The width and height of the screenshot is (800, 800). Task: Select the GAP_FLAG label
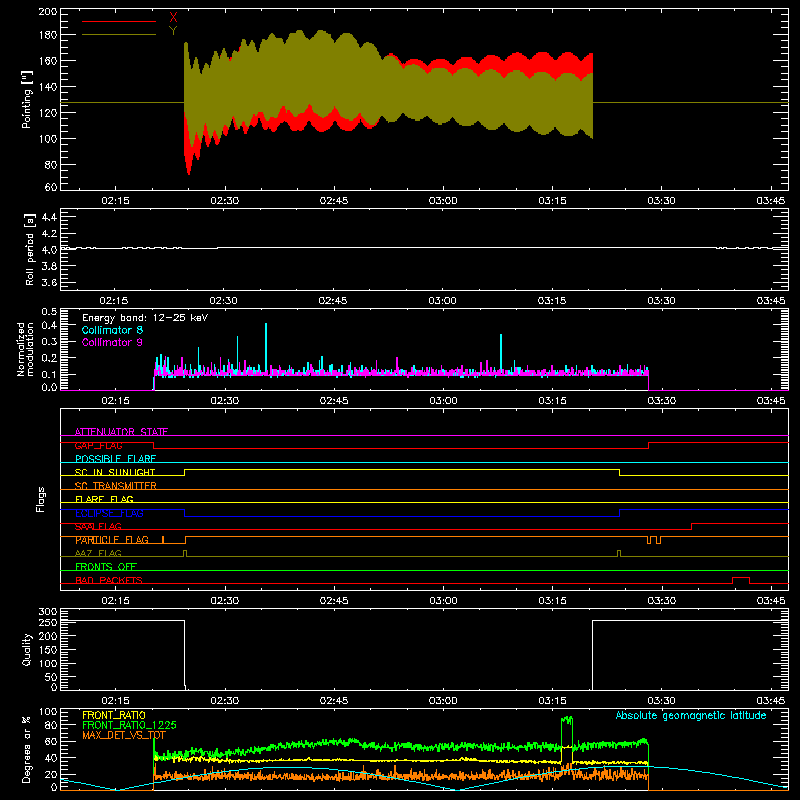98,445
